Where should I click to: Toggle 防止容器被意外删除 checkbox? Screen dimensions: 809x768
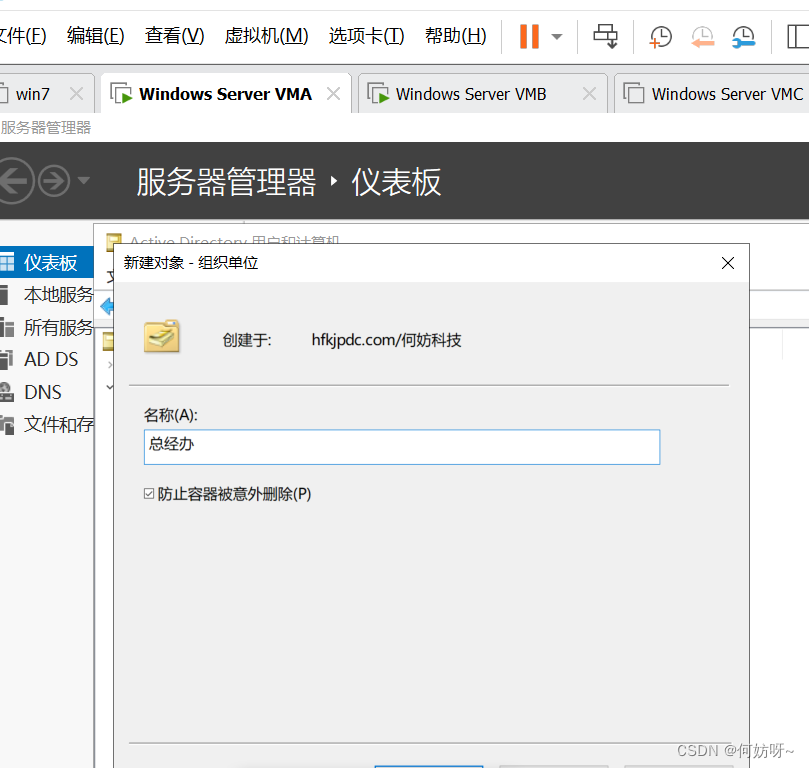coord(149,494)
